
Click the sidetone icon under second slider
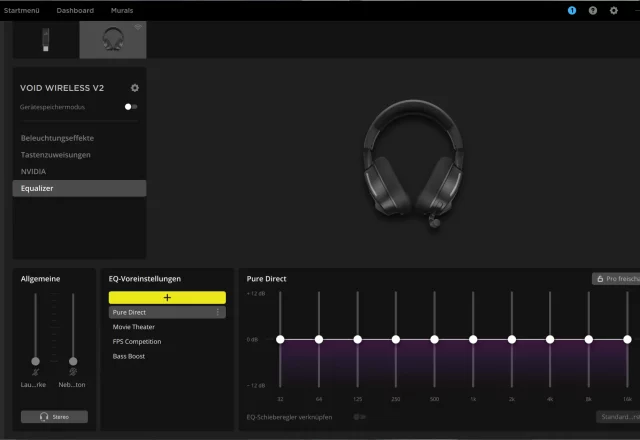[x=72, y=372]
